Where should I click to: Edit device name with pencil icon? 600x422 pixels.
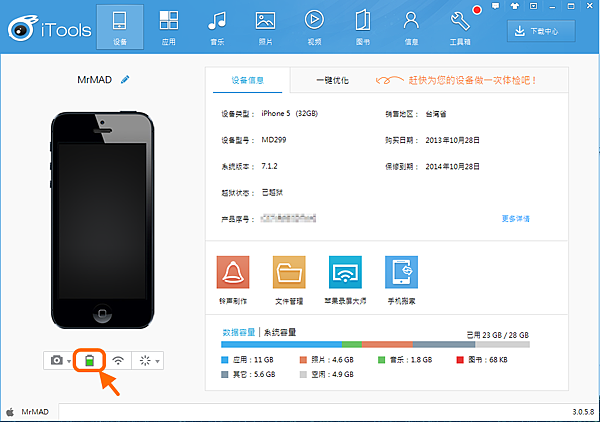pyautogui.click(x=125, y=80)
